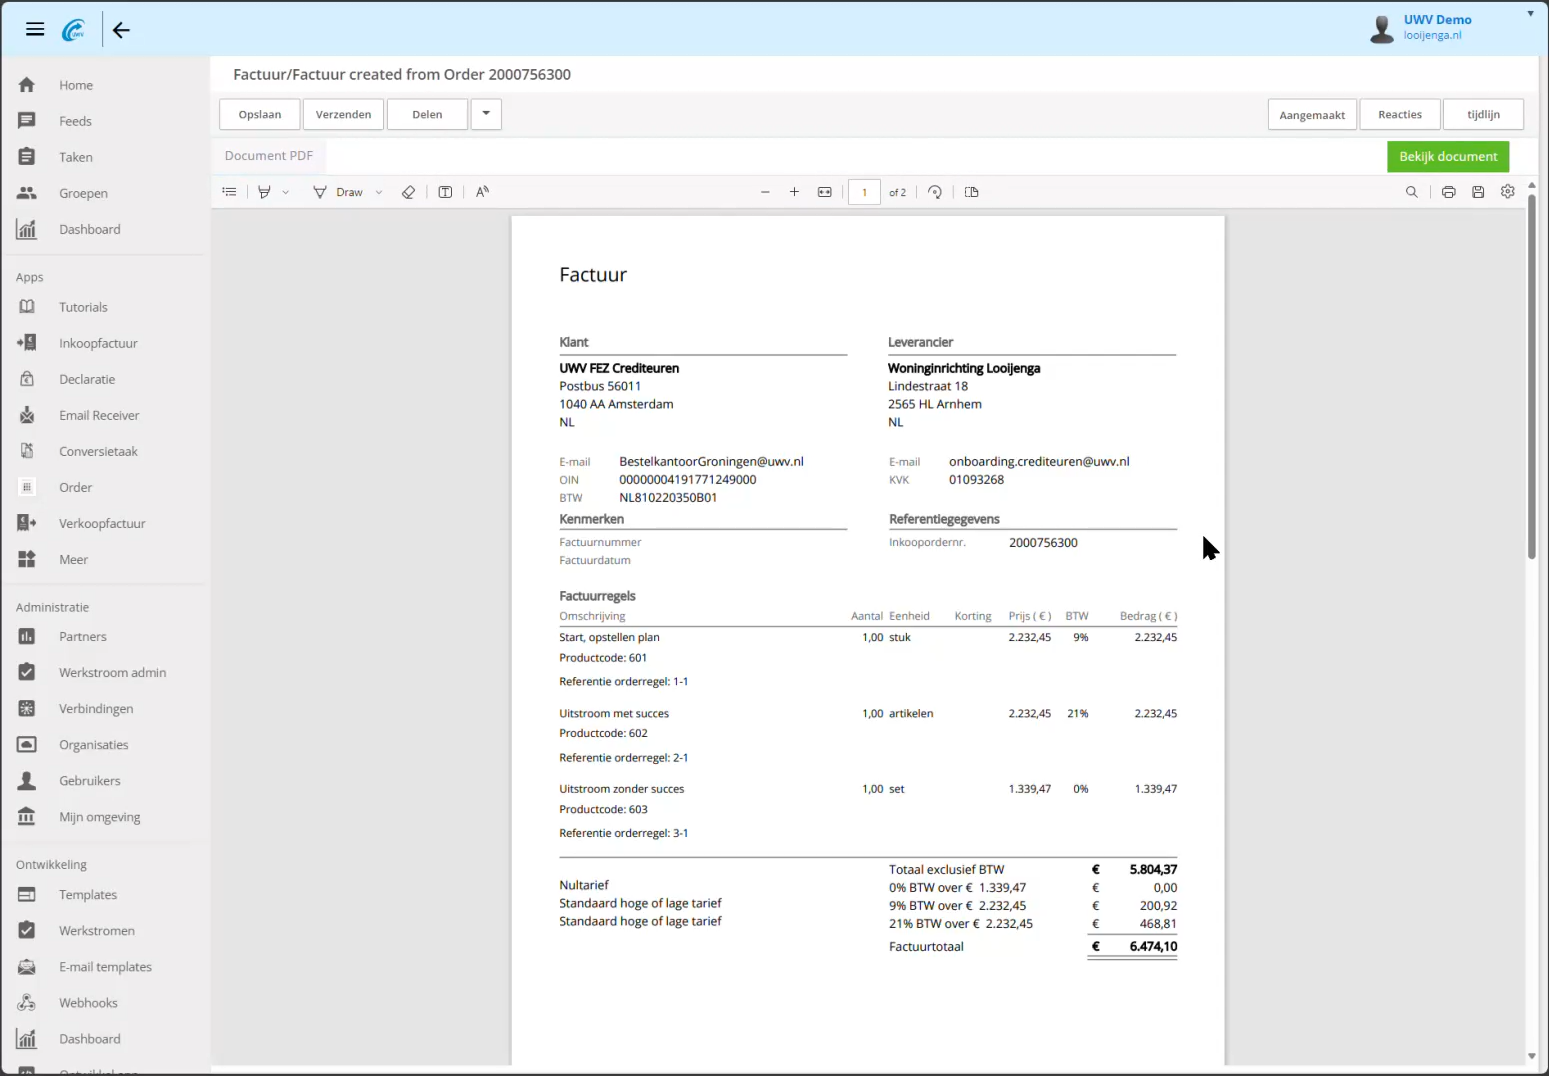Click the UWV logo icon
Viewport: 1549px width, 1076px height.
click(74, 31)
